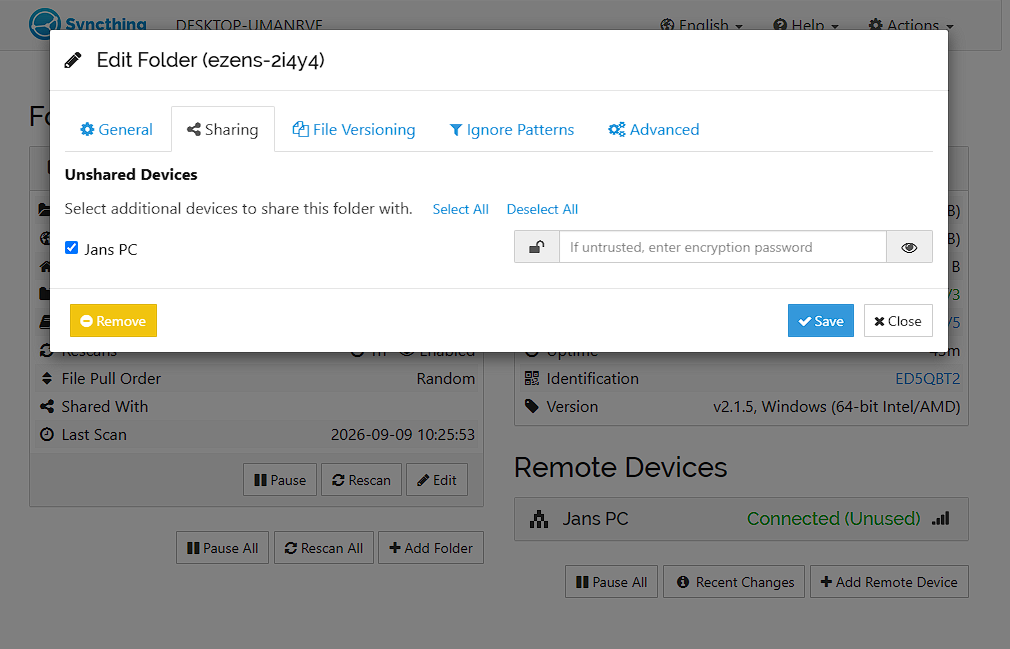Pause the folder in the background page

tap(280, 480)
